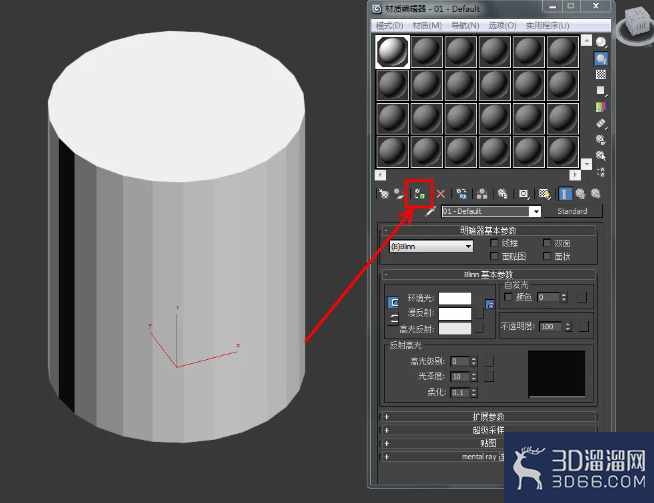Click the 不透明度 opacity map button

pos(584,327)
